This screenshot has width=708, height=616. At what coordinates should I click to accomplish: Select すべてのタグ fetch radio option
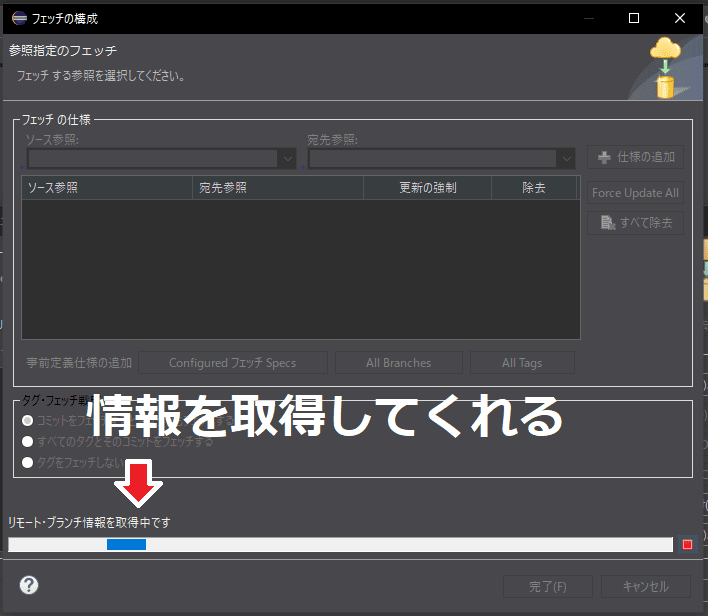[28, 441]
